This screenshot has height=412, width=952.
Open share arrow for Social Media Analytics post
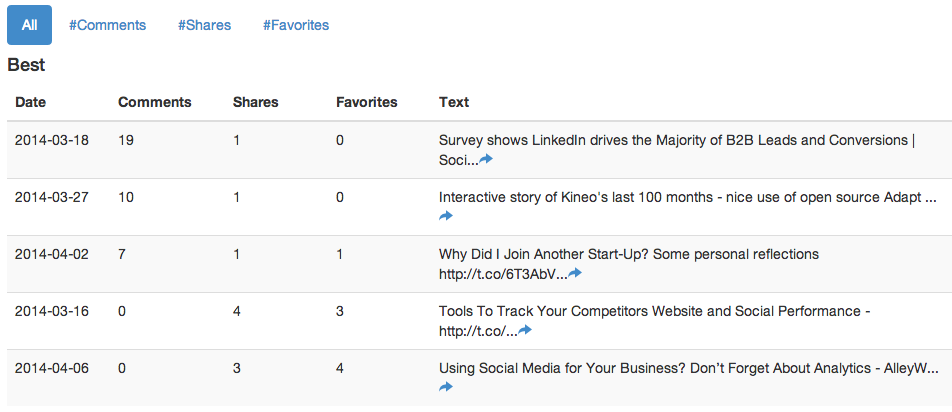pyautogui.click(x=446, y=387)
